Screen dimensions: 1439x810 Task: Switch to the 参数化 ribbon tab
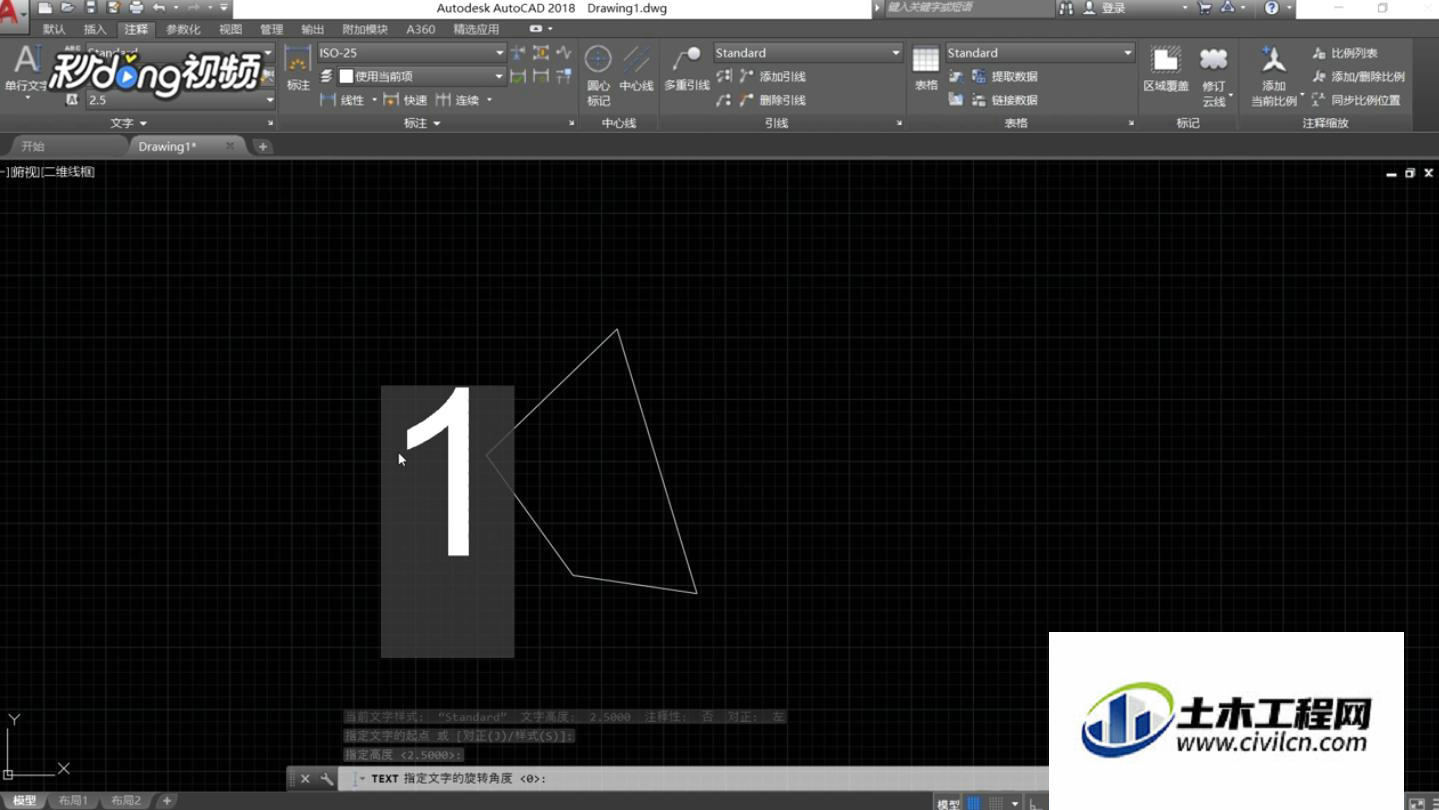183,30
